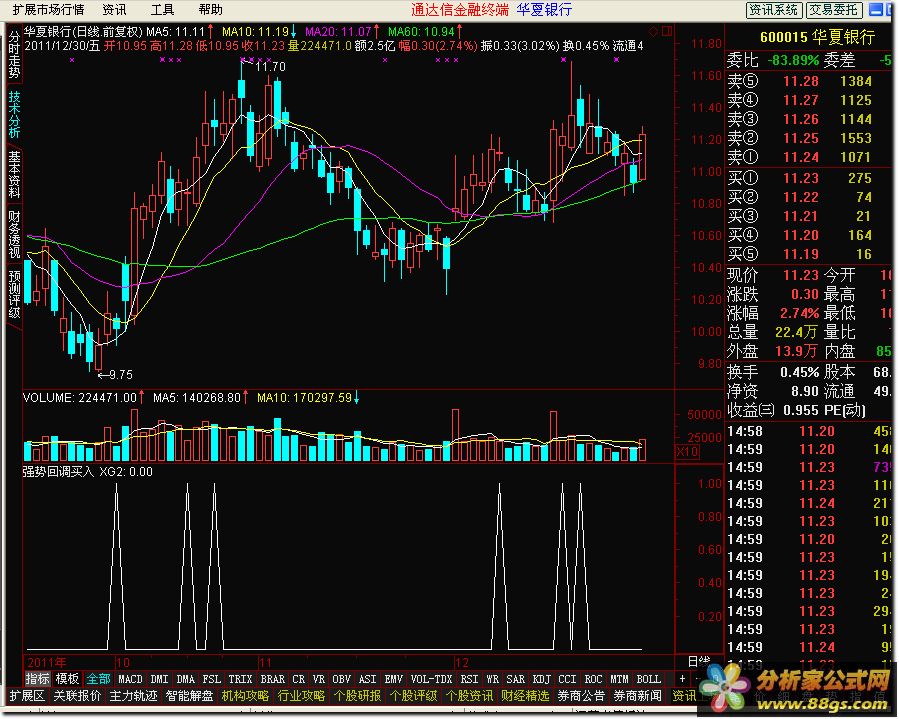The height and width of the screenshot is (719, 899).
Task: Click the 强势回调买入 XG2 indicator title
Action: [88, 472]
